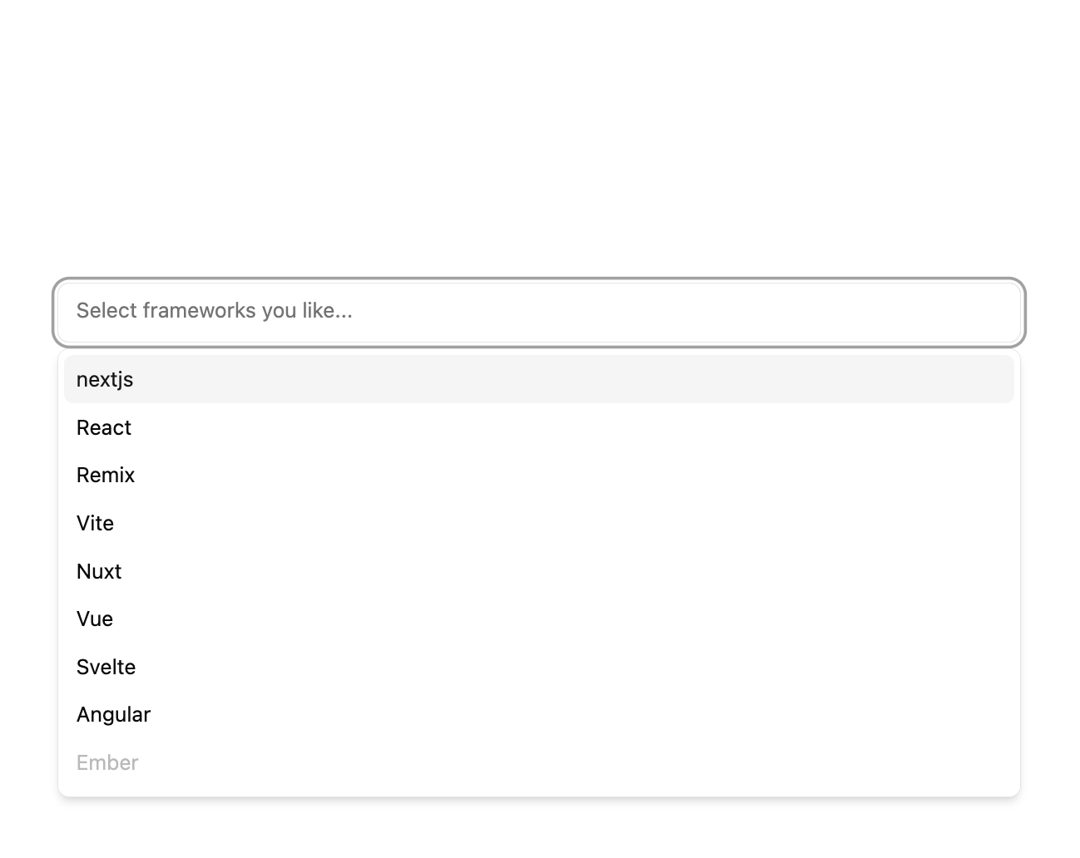
Task: Select the nextjs option
Action: 539,379
